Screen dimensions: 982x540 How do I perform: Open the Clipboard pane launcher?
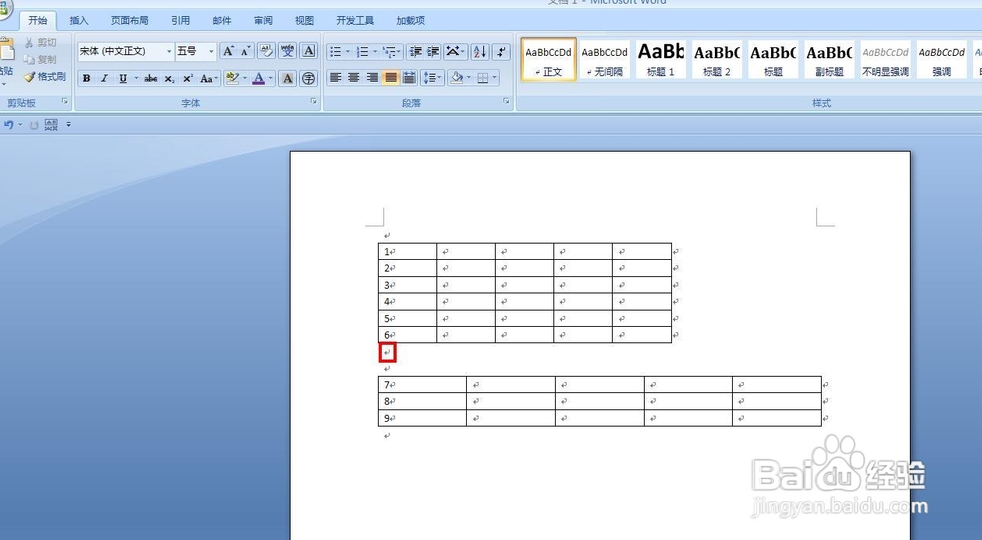click(x=65, y=101)
